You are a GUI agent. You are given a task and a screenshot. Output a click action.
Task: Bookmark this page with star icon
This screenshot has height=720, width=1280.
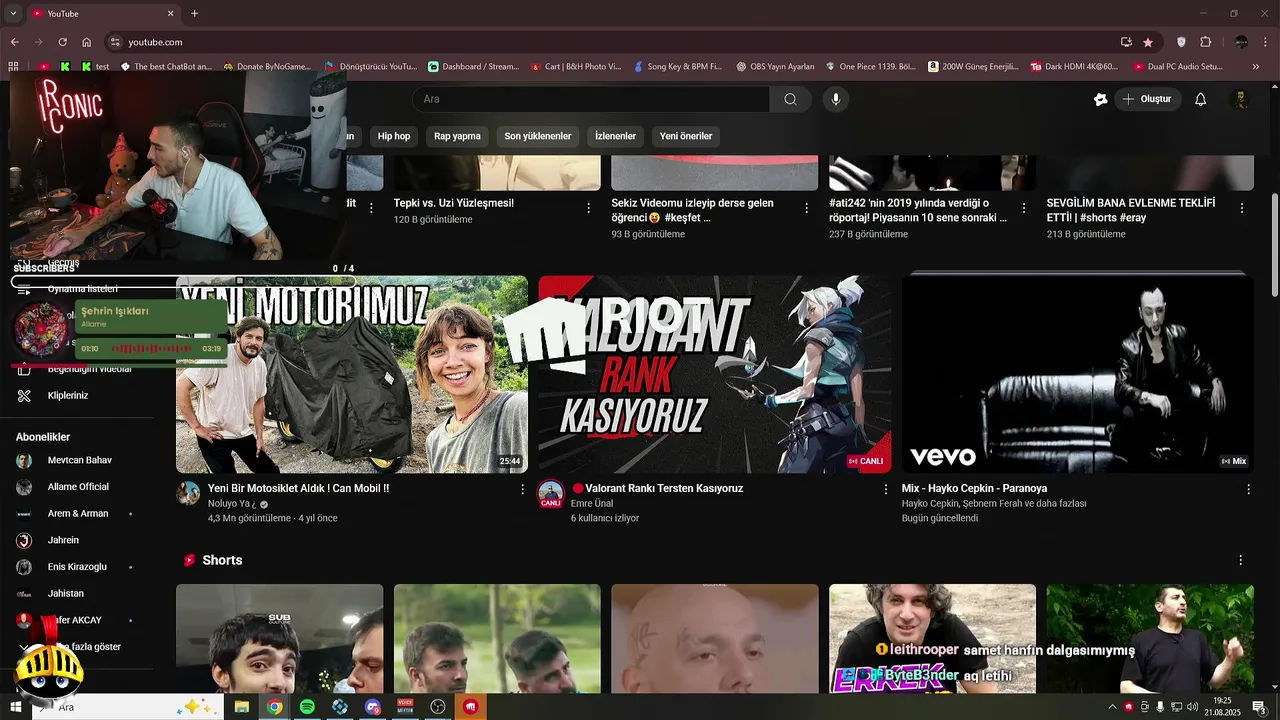pyautogui.click(x=1148, y=42)
